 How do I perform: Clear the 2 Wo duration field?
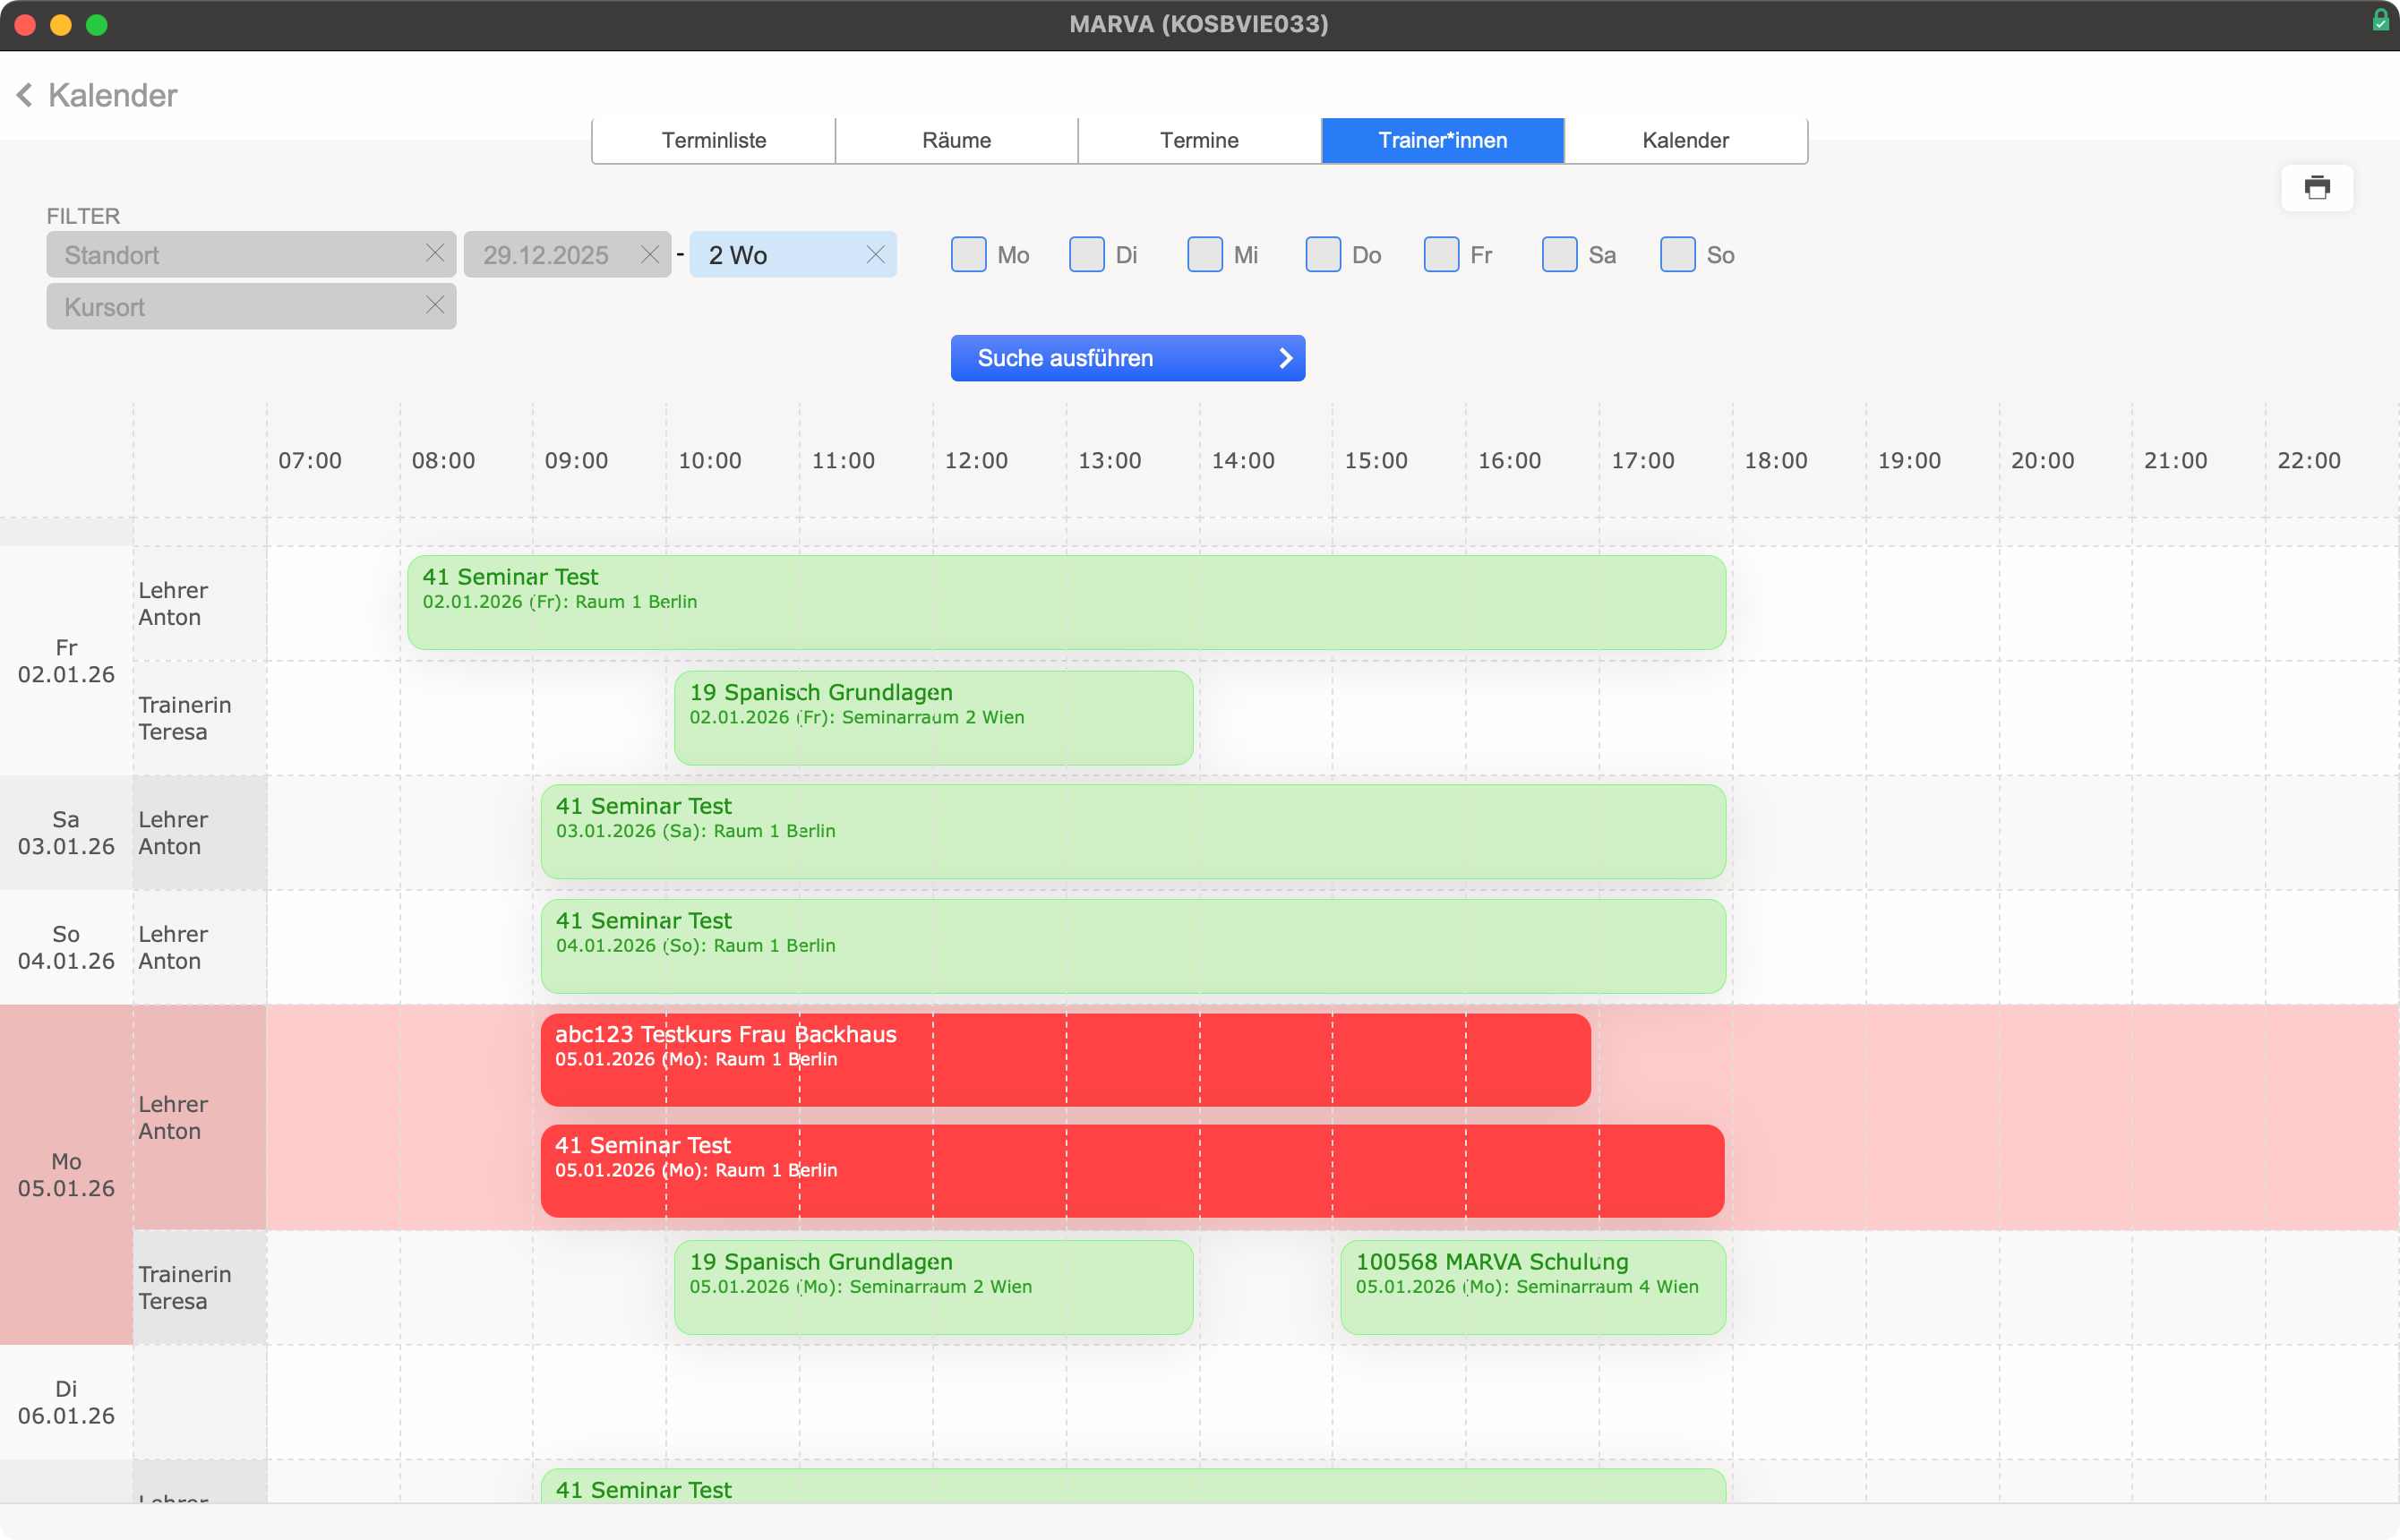click(x=875, y=255)
